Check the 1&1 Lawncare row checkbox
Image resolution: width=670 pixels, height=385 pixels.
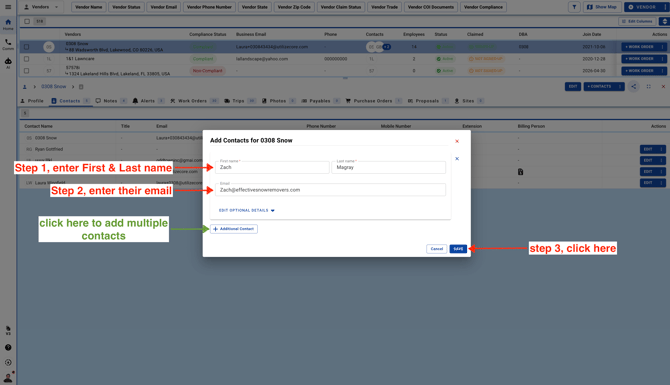(26, 59)
